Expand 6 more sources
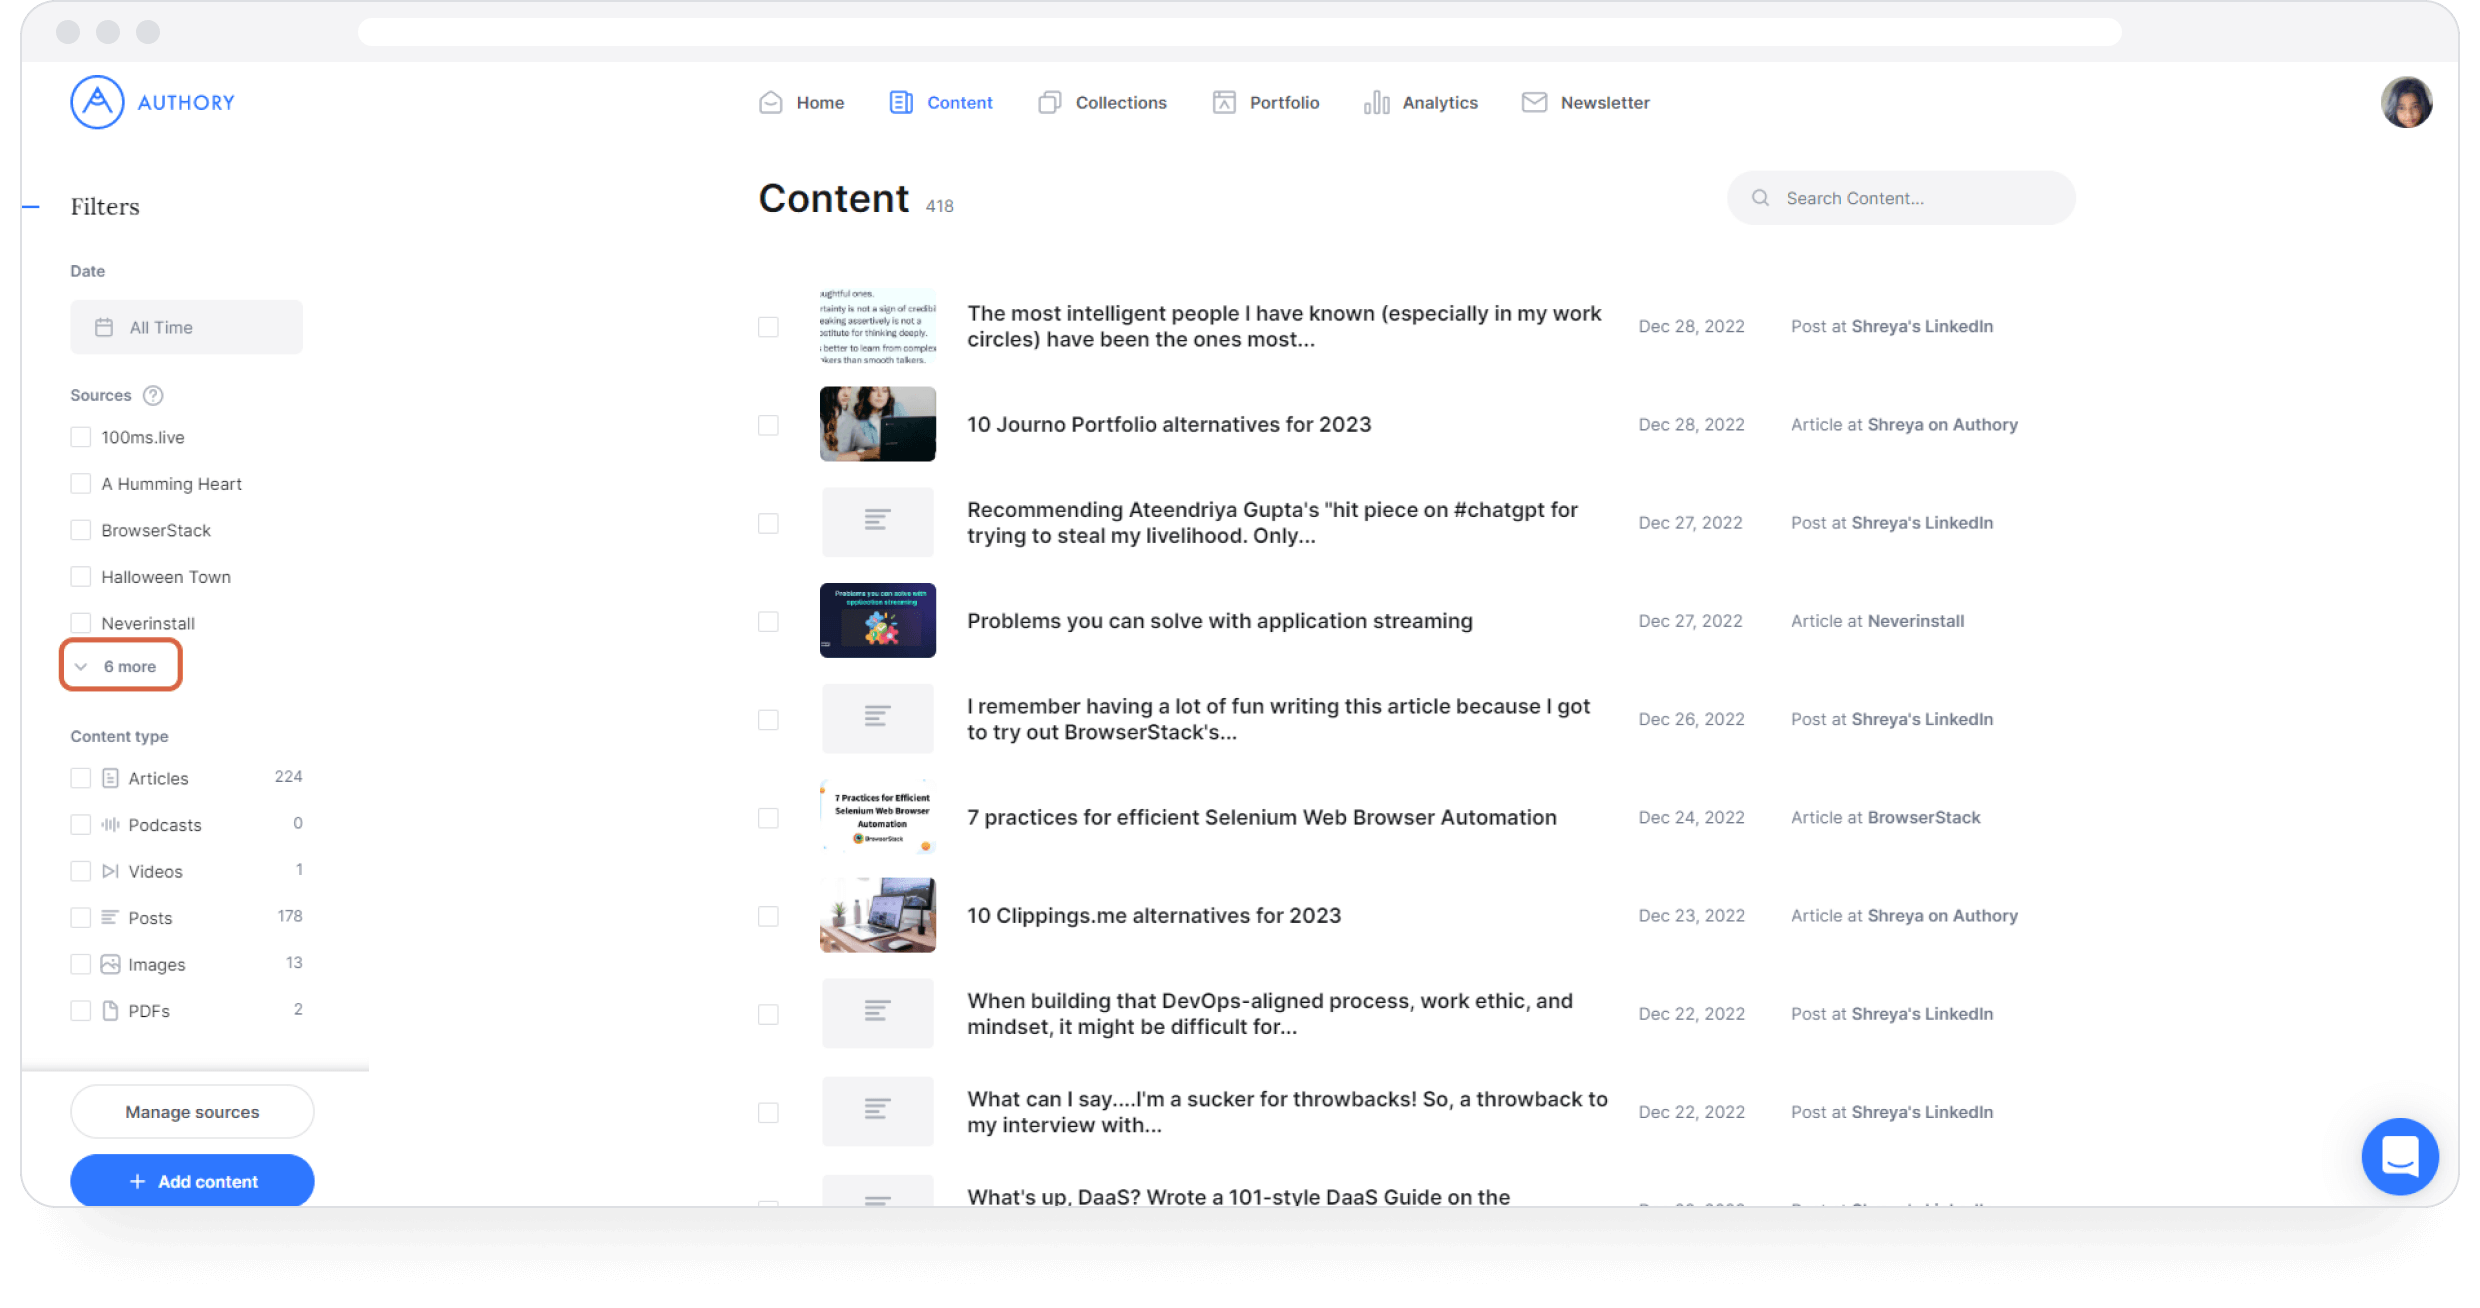 point(121,666)
